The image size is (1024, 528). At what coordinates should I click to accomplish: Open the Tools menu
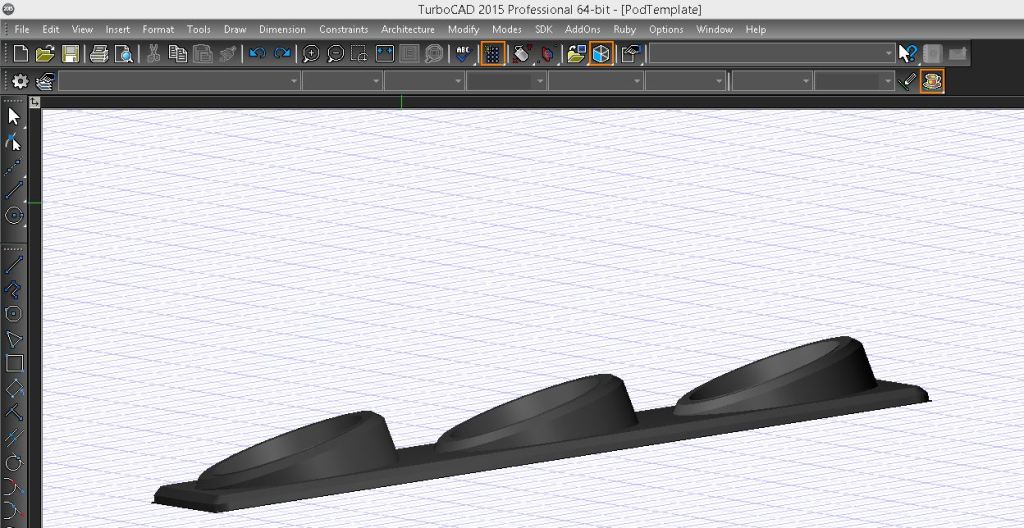[x=199, y=29]
